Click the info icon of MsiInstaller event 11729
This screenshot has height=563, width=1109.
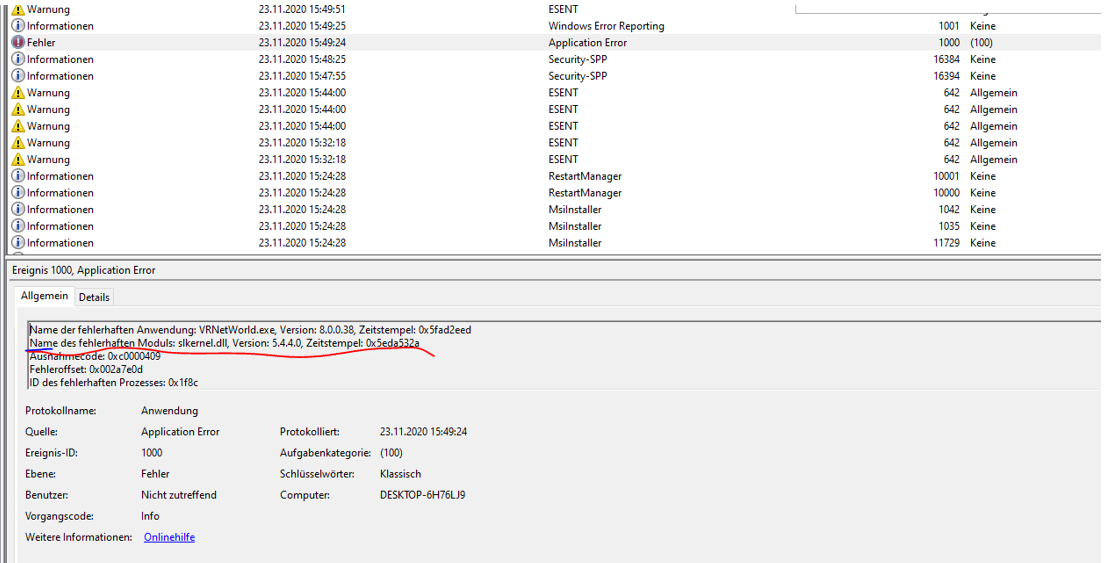(18, 243)
